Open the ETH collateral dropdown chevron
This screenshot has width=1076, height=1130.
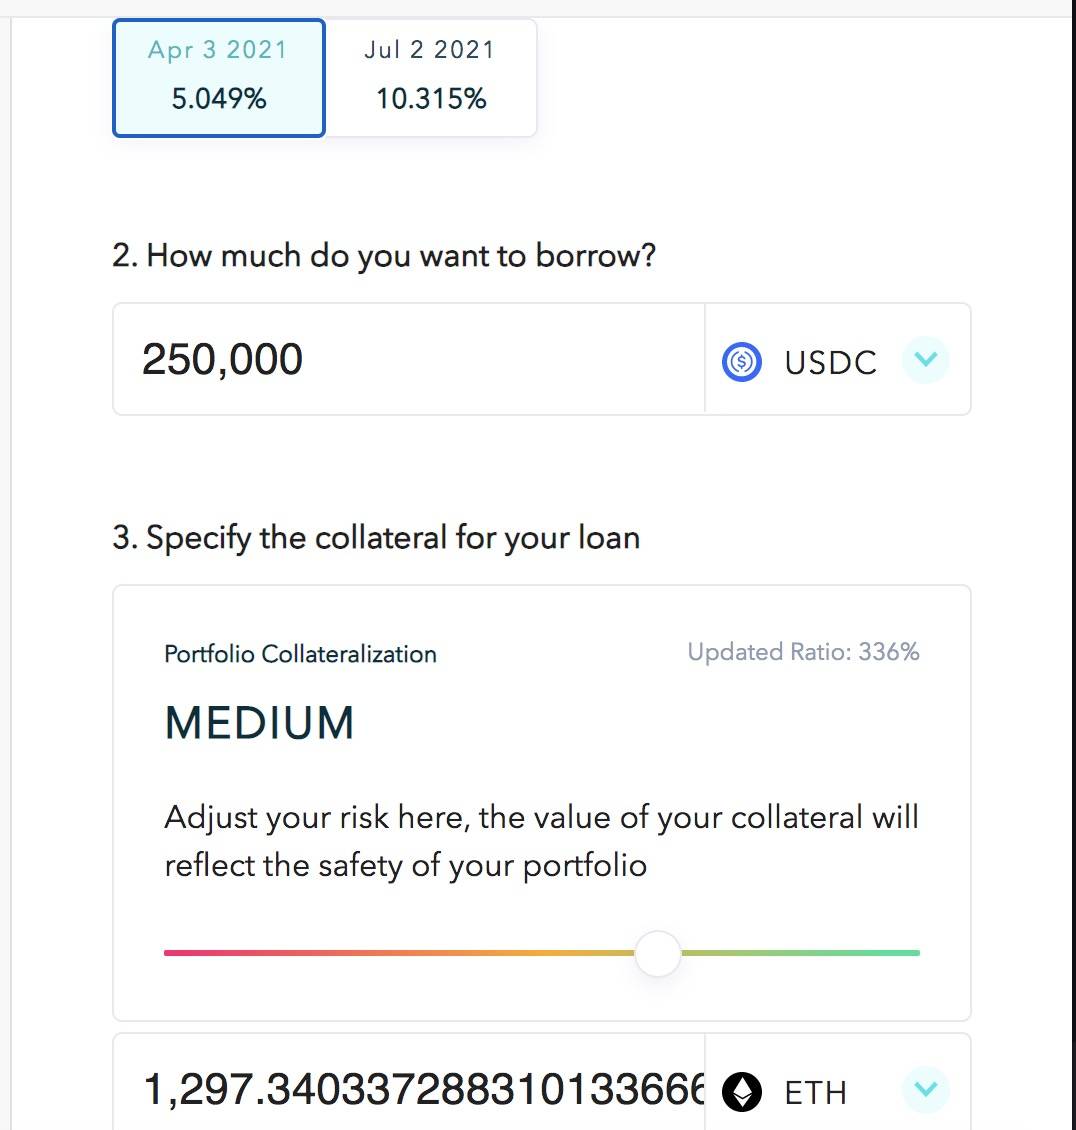(x=925, y=1088)
